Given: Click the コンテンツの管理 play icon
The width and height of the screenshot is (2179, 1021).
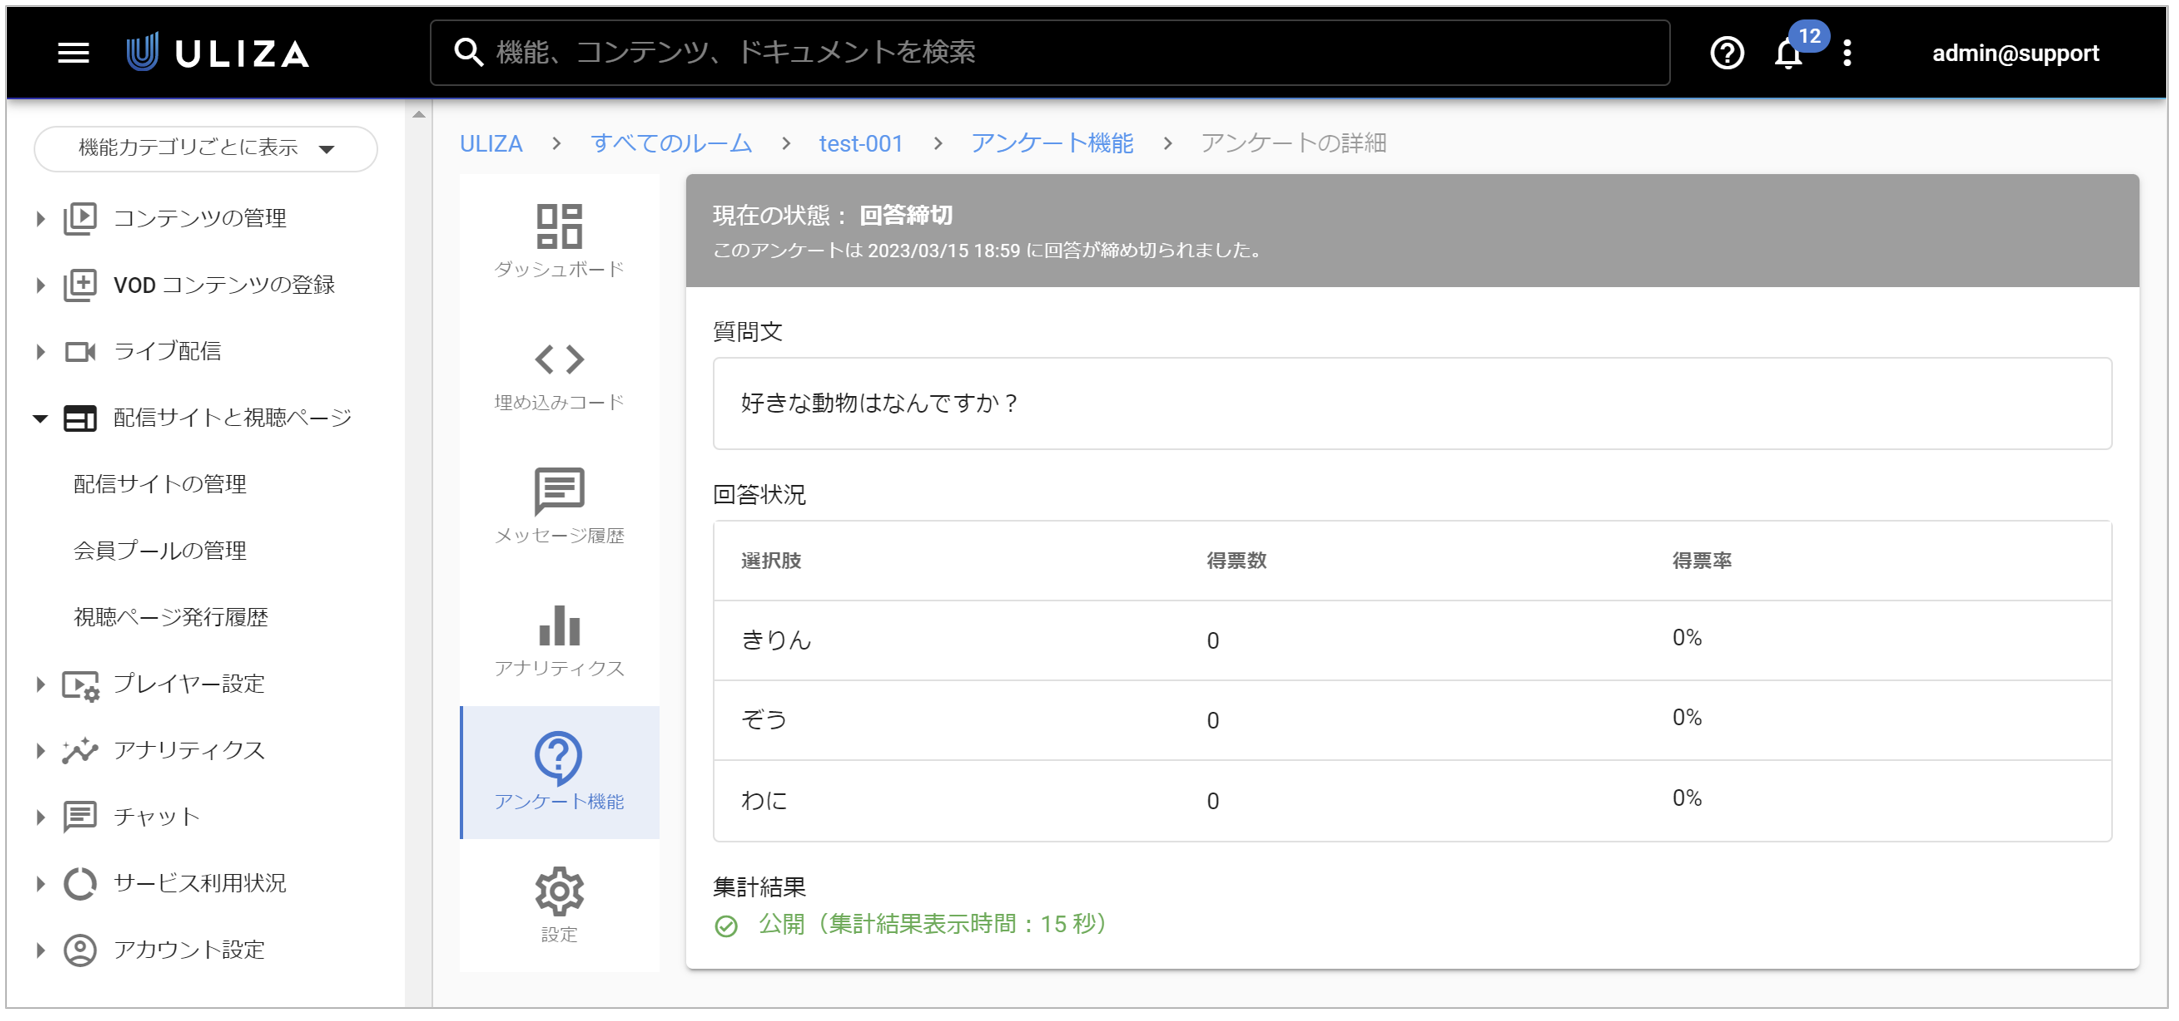Looking at the screenshot, I should 80,218.
